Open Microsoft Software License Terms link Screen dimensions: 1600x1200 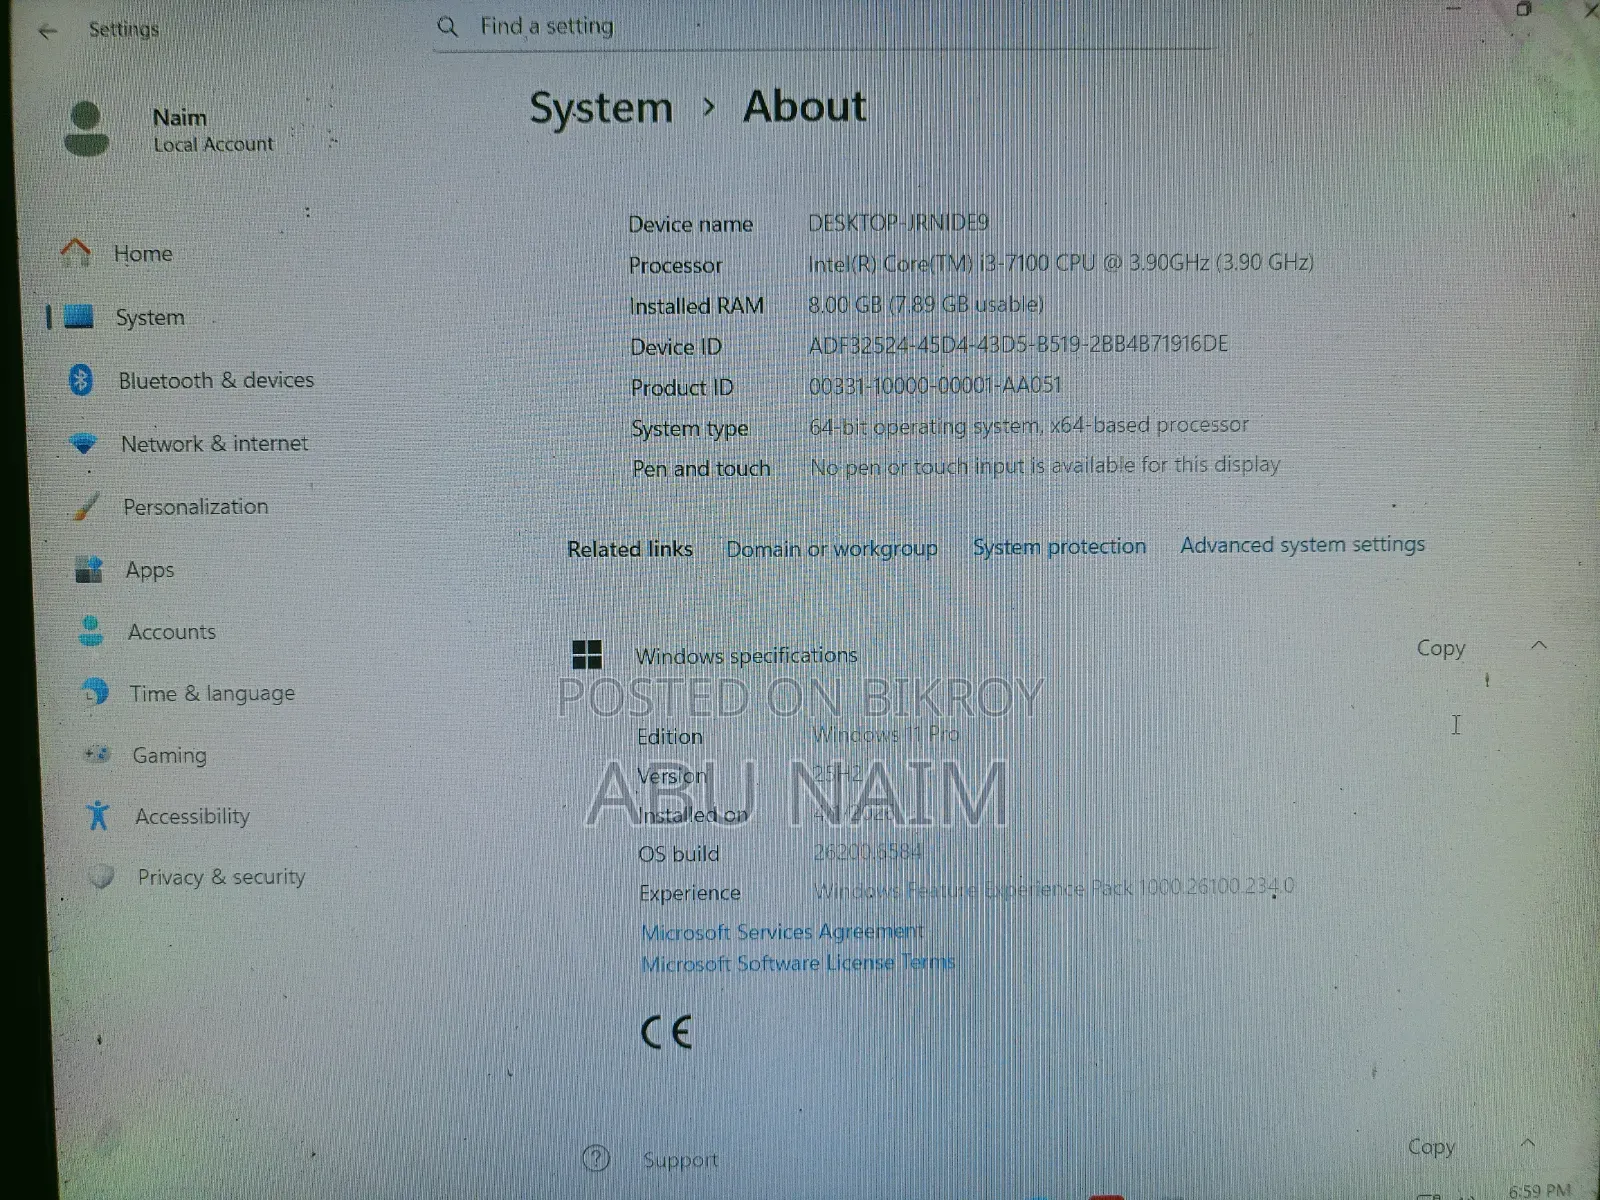tap(798, 963)
